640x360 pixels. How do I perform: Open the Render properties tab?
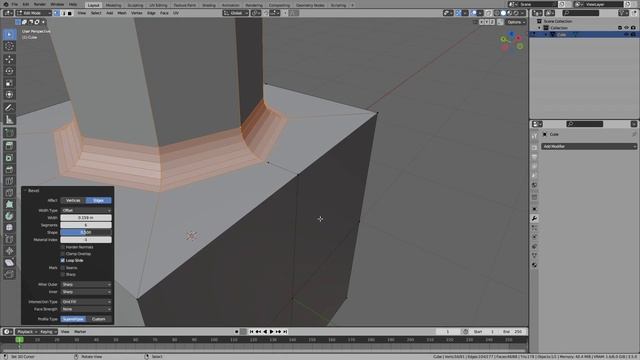tap(534, 147)
